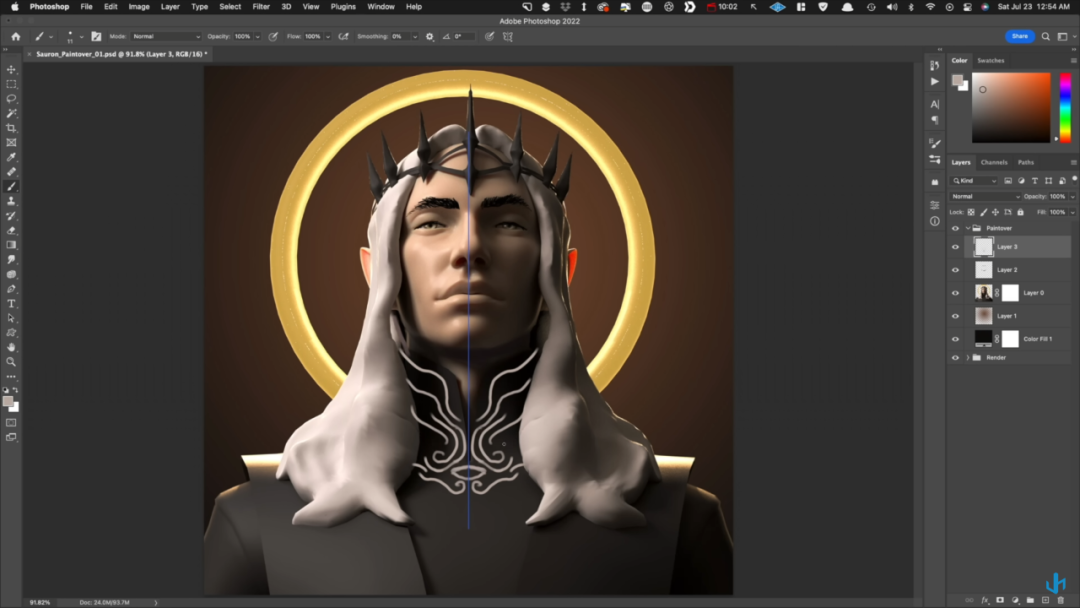The width and height of the screenshot is (1080, 608).
Task: Select the Clone Stamp tool
Action: 11,201
